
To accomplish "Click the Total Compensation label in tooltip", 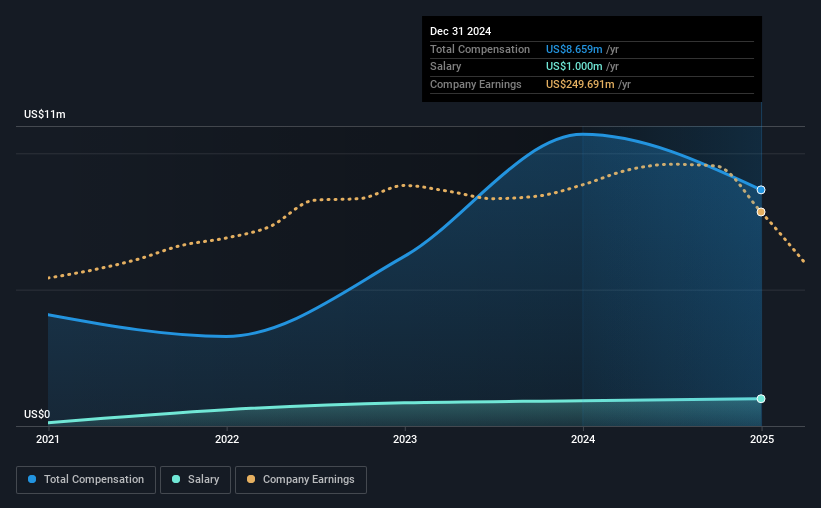I will [480, 49].
